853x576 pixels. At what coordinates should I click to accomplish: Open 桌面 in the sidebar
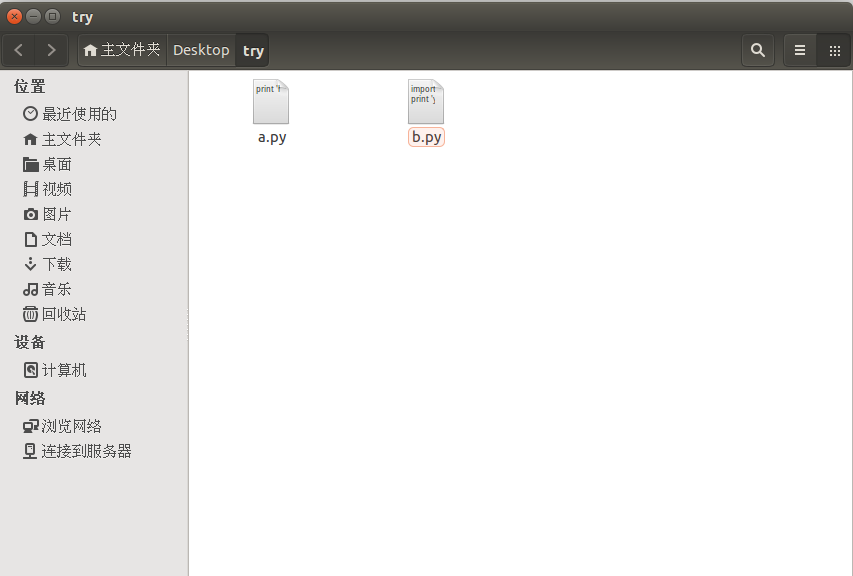coord(94,164)
